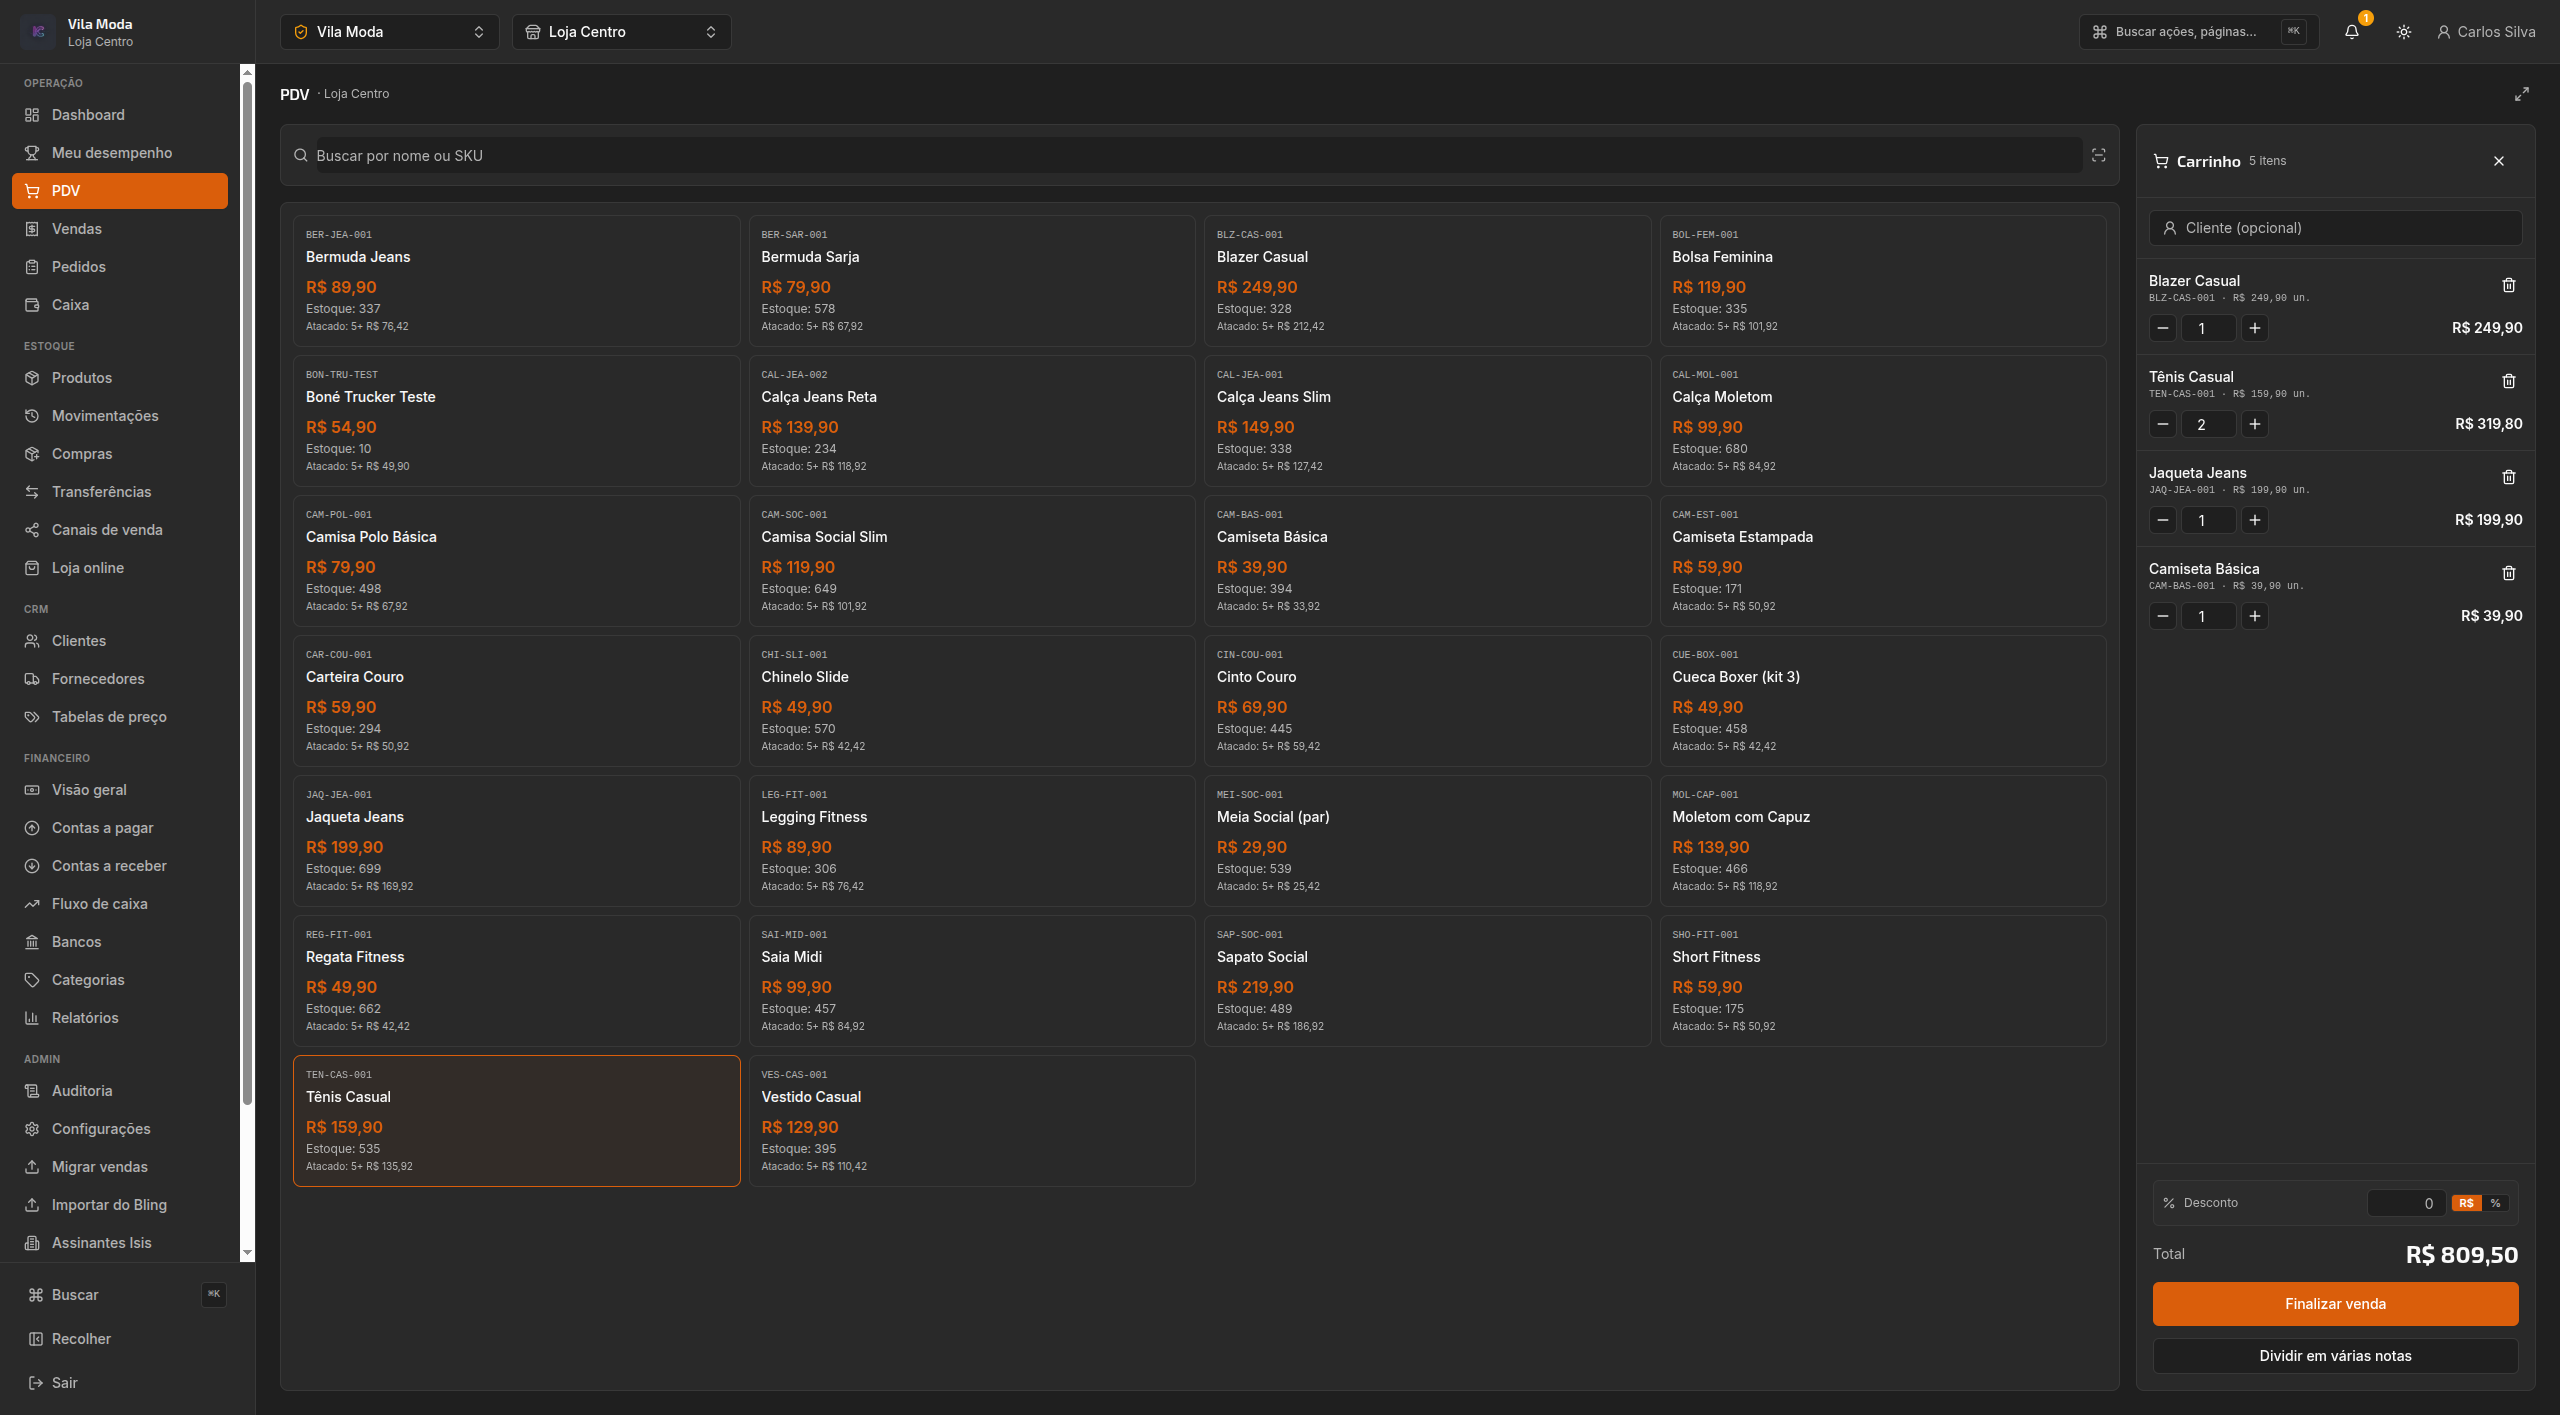Viewport: 2560px width, 1415px height.
Task: Go to Compras page
Action: [120, 454]
